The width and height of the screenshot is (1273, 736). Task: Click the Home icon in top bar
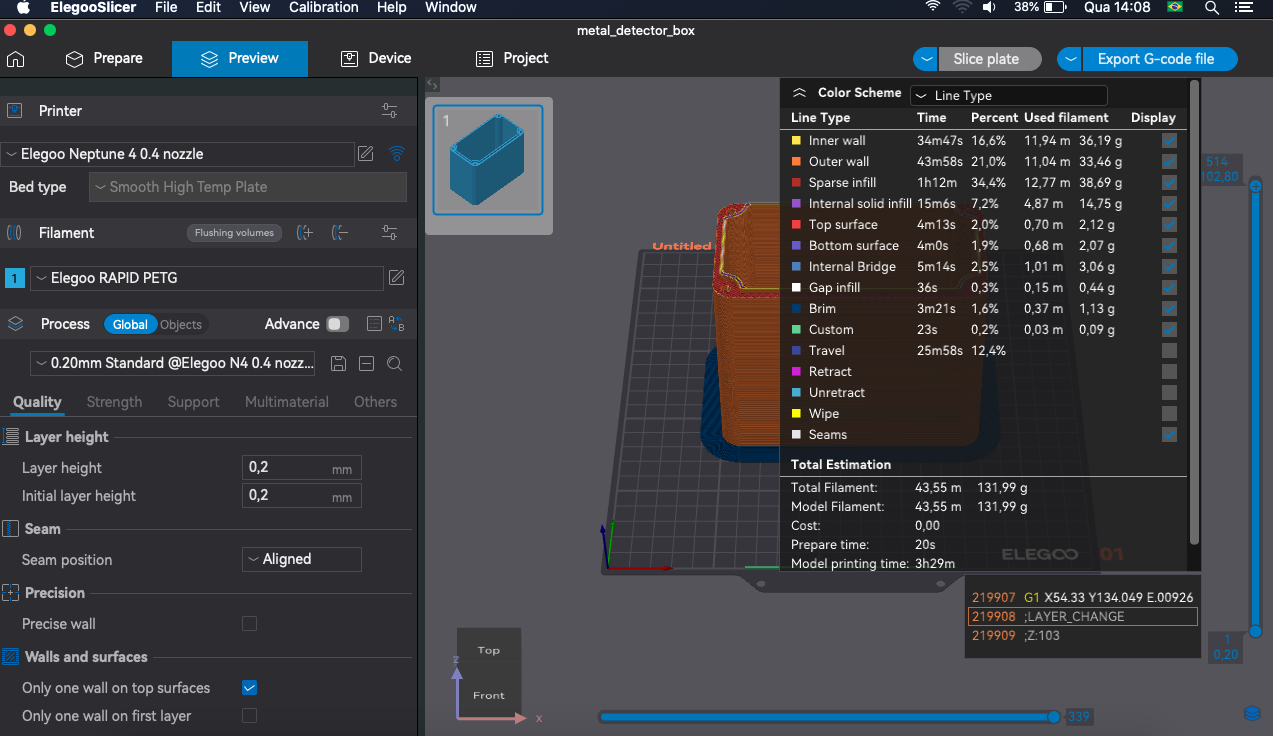tap(16, 59)
